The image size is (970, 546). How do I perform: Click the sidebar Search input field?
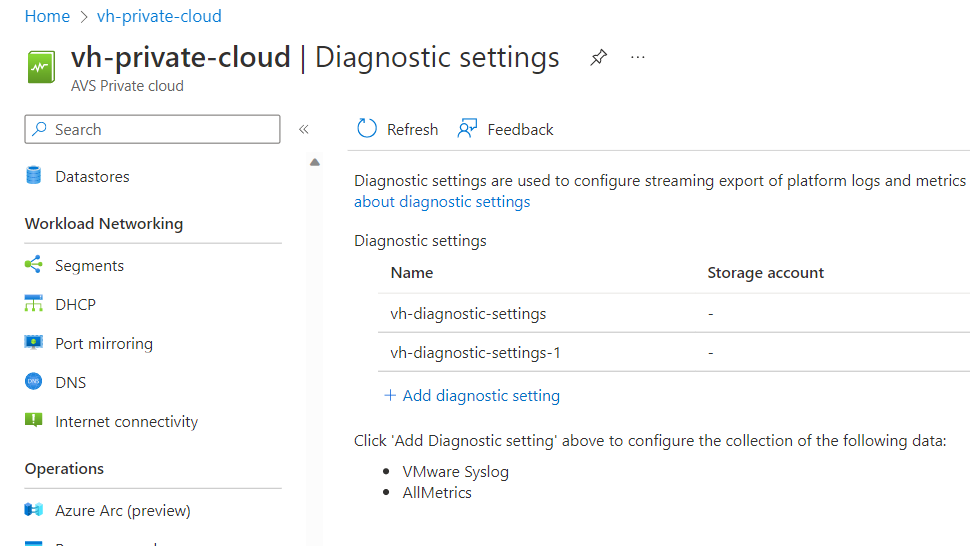coord(152,129)
